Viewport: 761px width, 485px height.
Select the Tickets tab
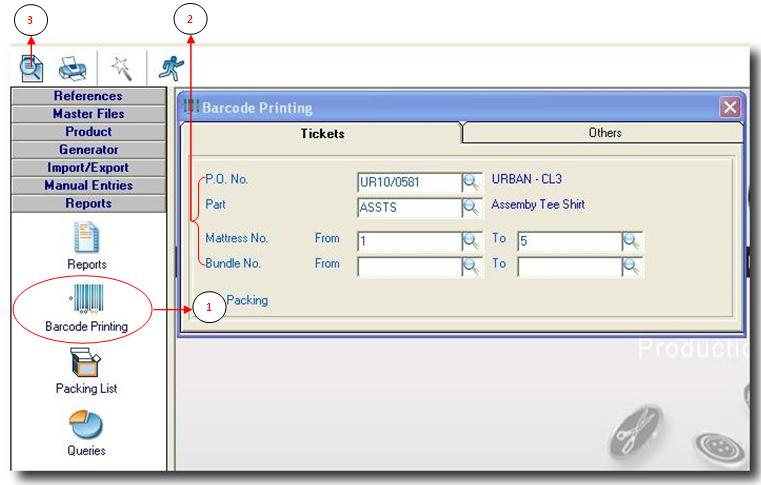coord(322,134)
